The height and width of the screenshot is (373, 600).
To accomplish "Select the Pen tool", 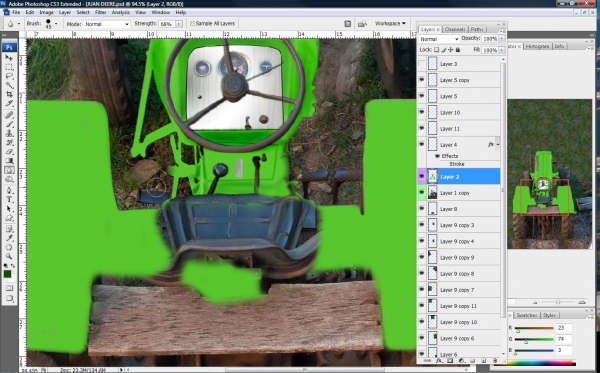I will click(9, 190).
